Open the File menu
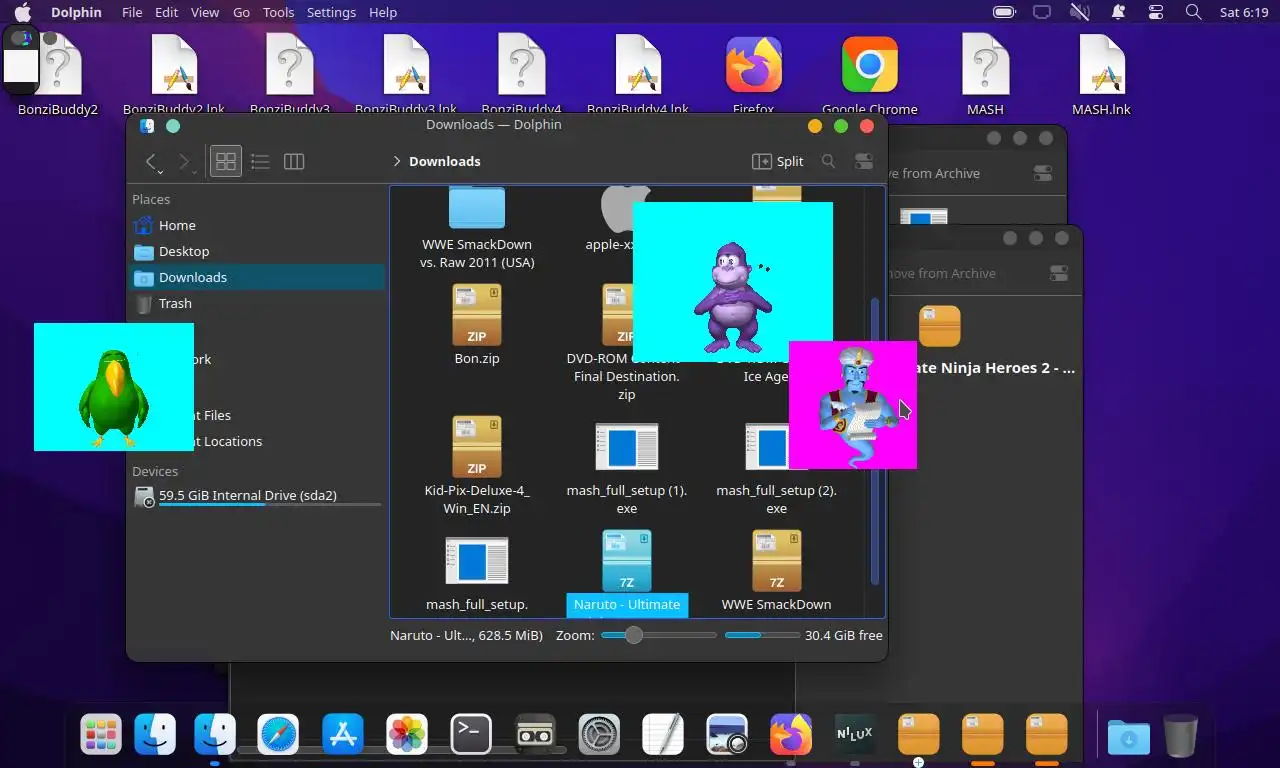Screen dimensions: 1280x768 pyautogui.click(x=132, y=12)
